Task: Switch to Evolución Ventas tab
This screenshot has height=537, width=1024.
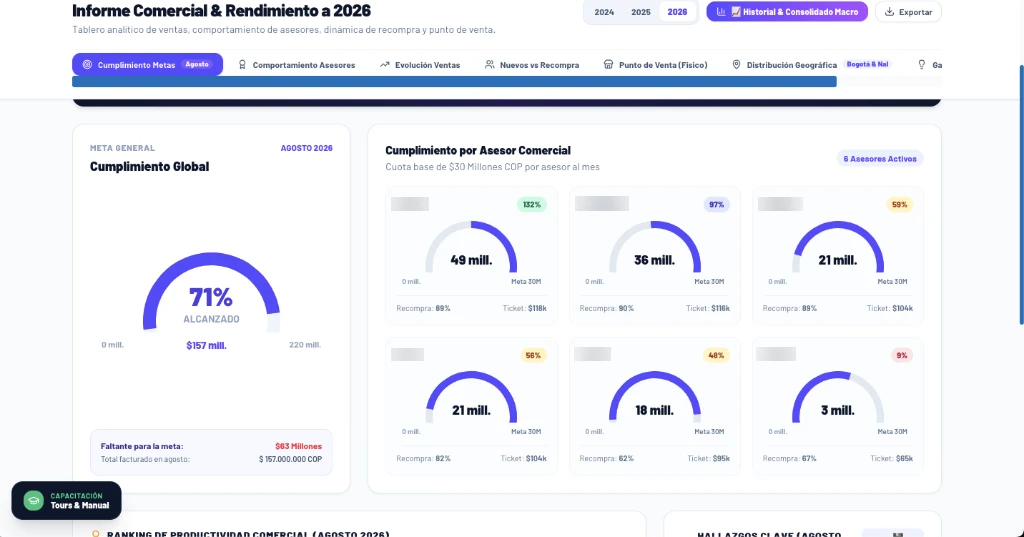Action: click(420, 65)
